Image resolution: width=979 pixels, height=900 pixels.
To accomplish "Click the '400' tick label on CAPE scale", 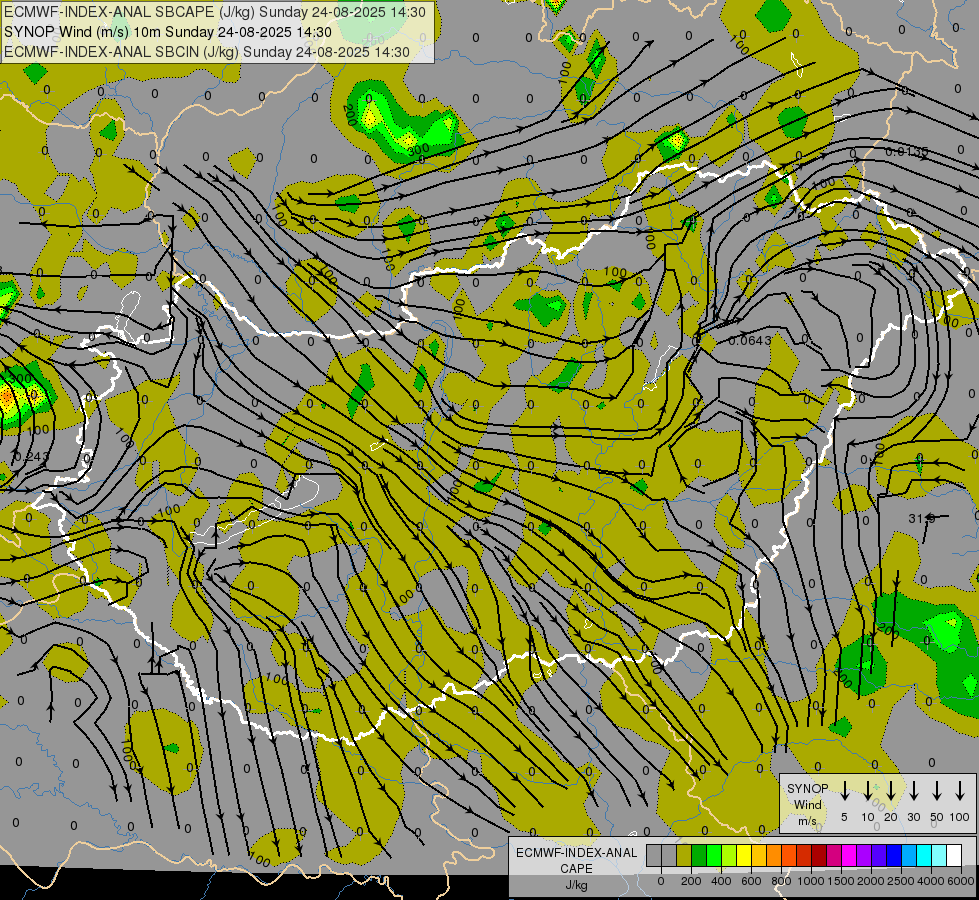I will pos(721,881).
